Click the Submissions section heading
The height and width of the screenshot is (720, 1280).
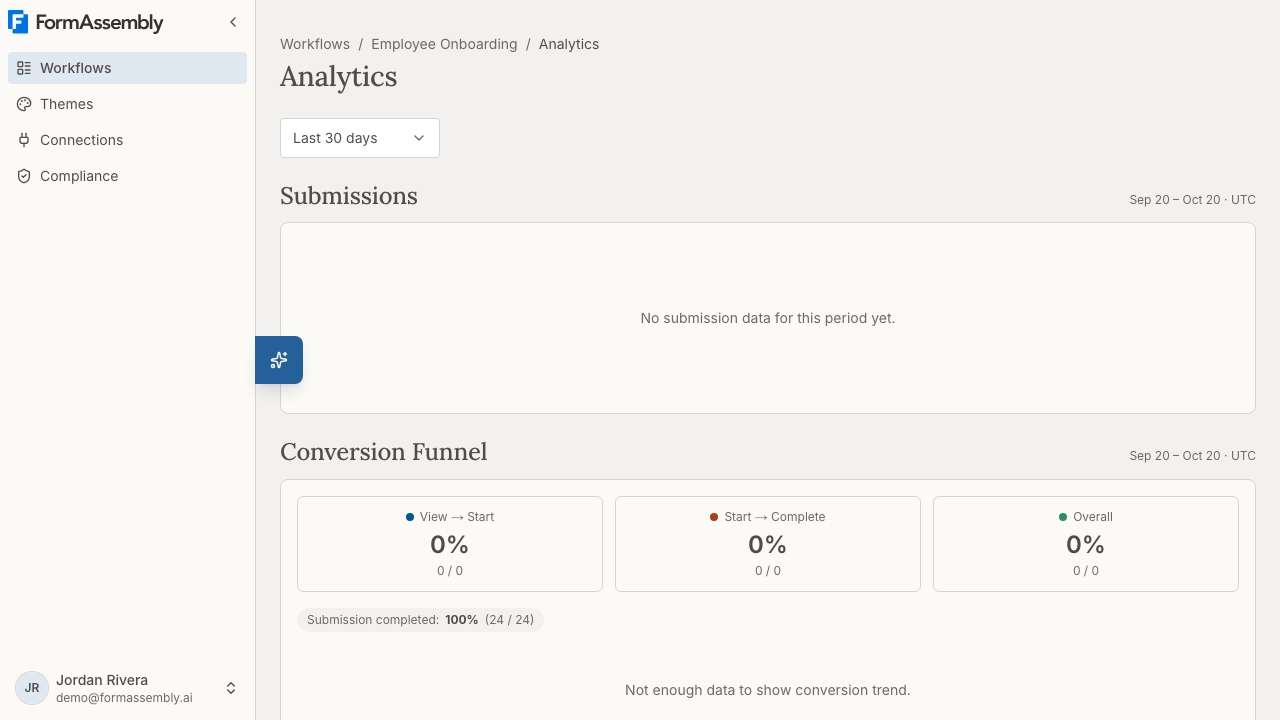pyautogui.click(x=349, y=196)
